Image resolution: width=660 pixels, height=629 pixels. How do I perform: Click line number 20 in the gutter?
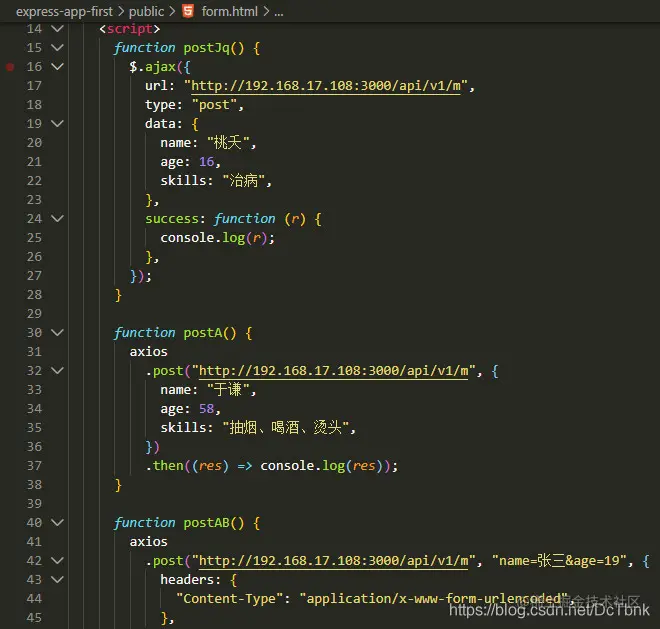(34, 143)
